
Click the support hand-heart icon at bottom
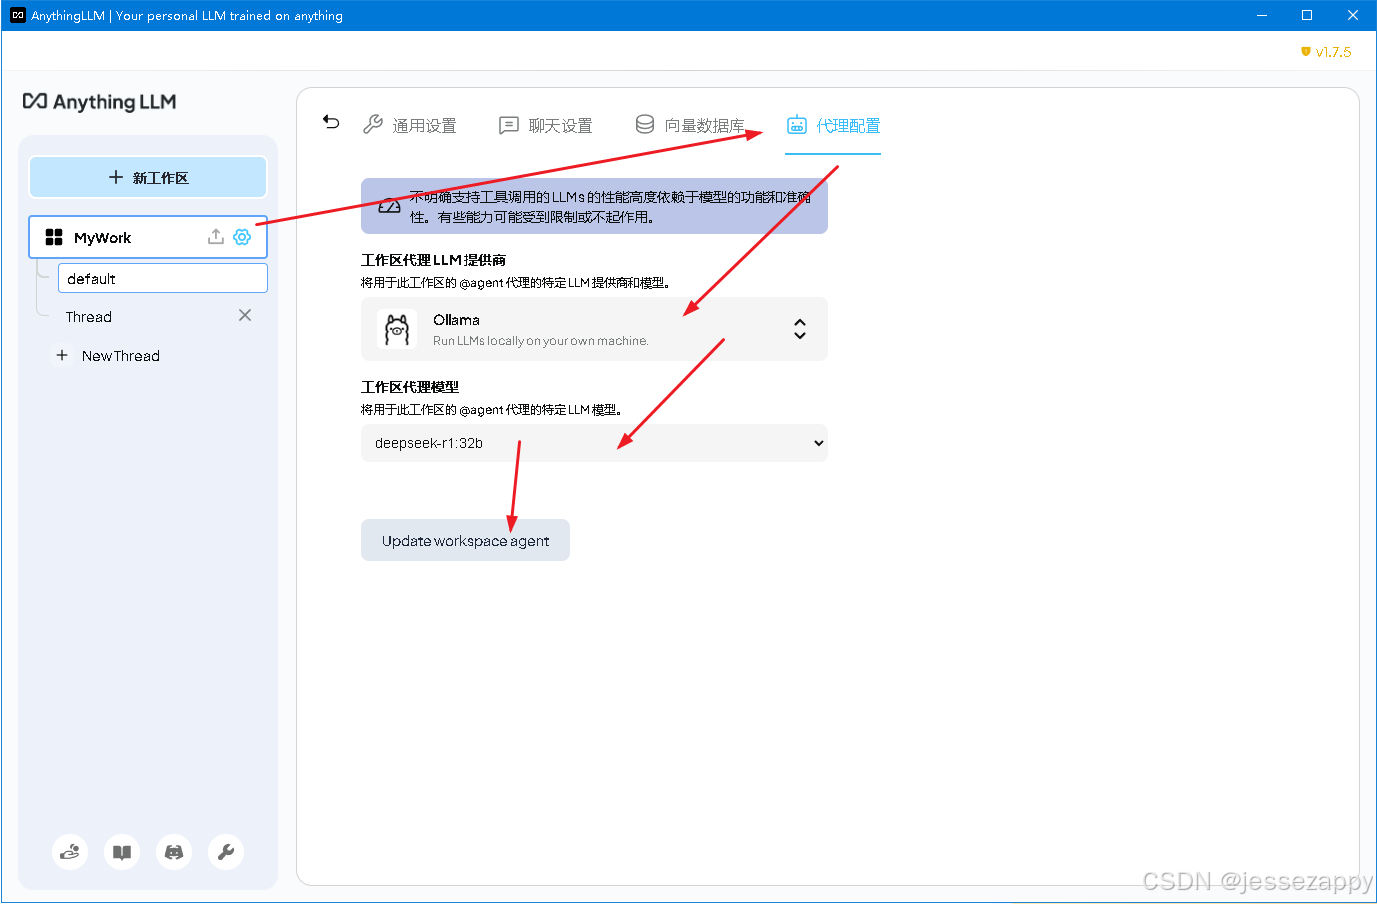point(70,852)
